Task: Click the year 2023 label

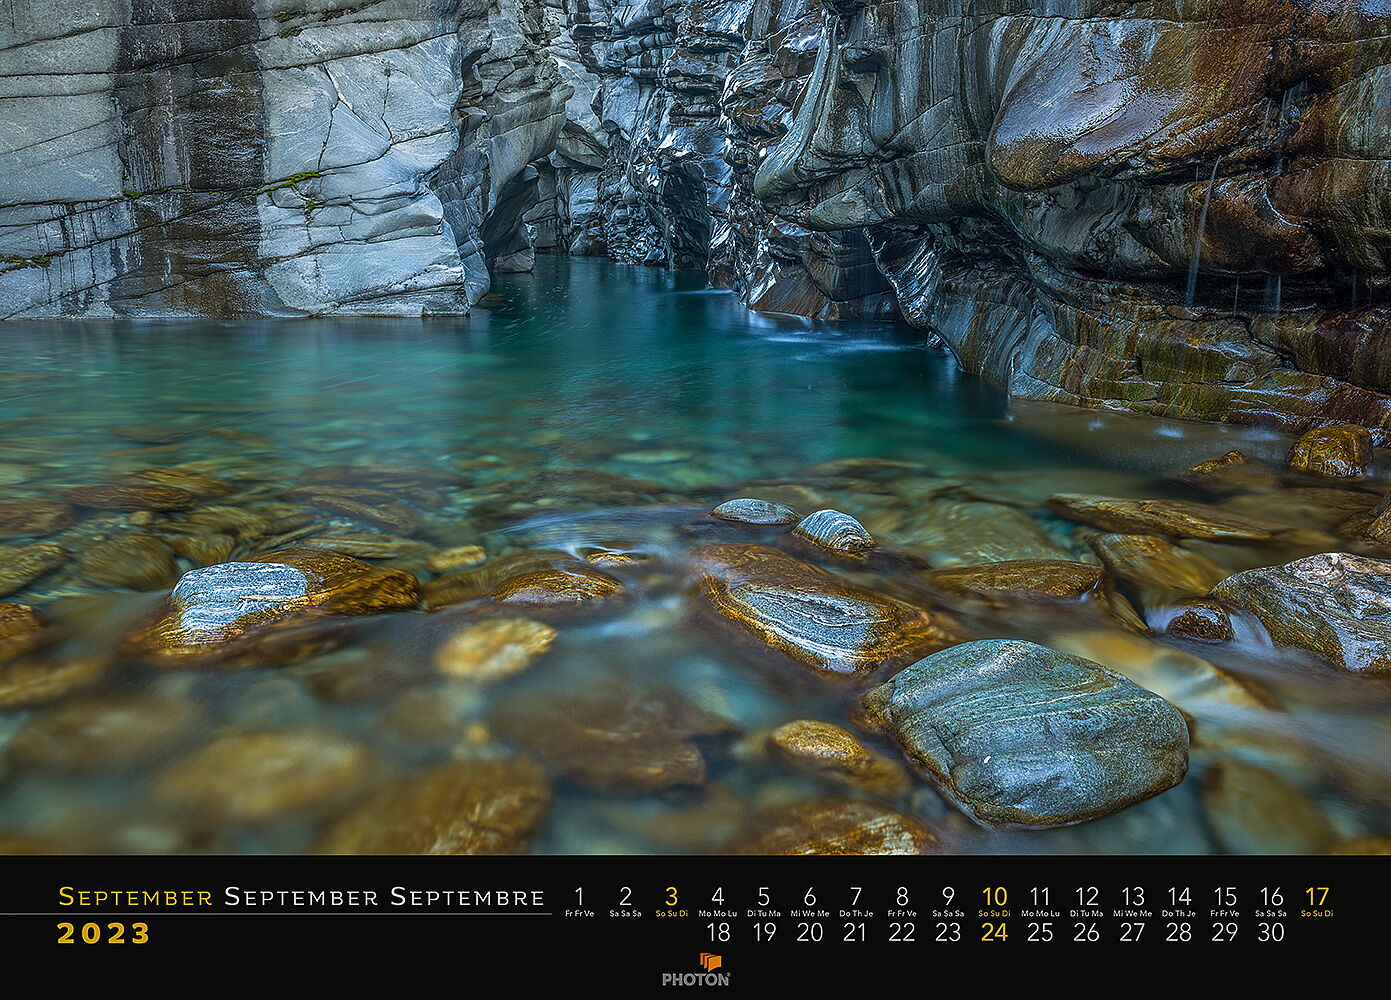Action: 103,933
